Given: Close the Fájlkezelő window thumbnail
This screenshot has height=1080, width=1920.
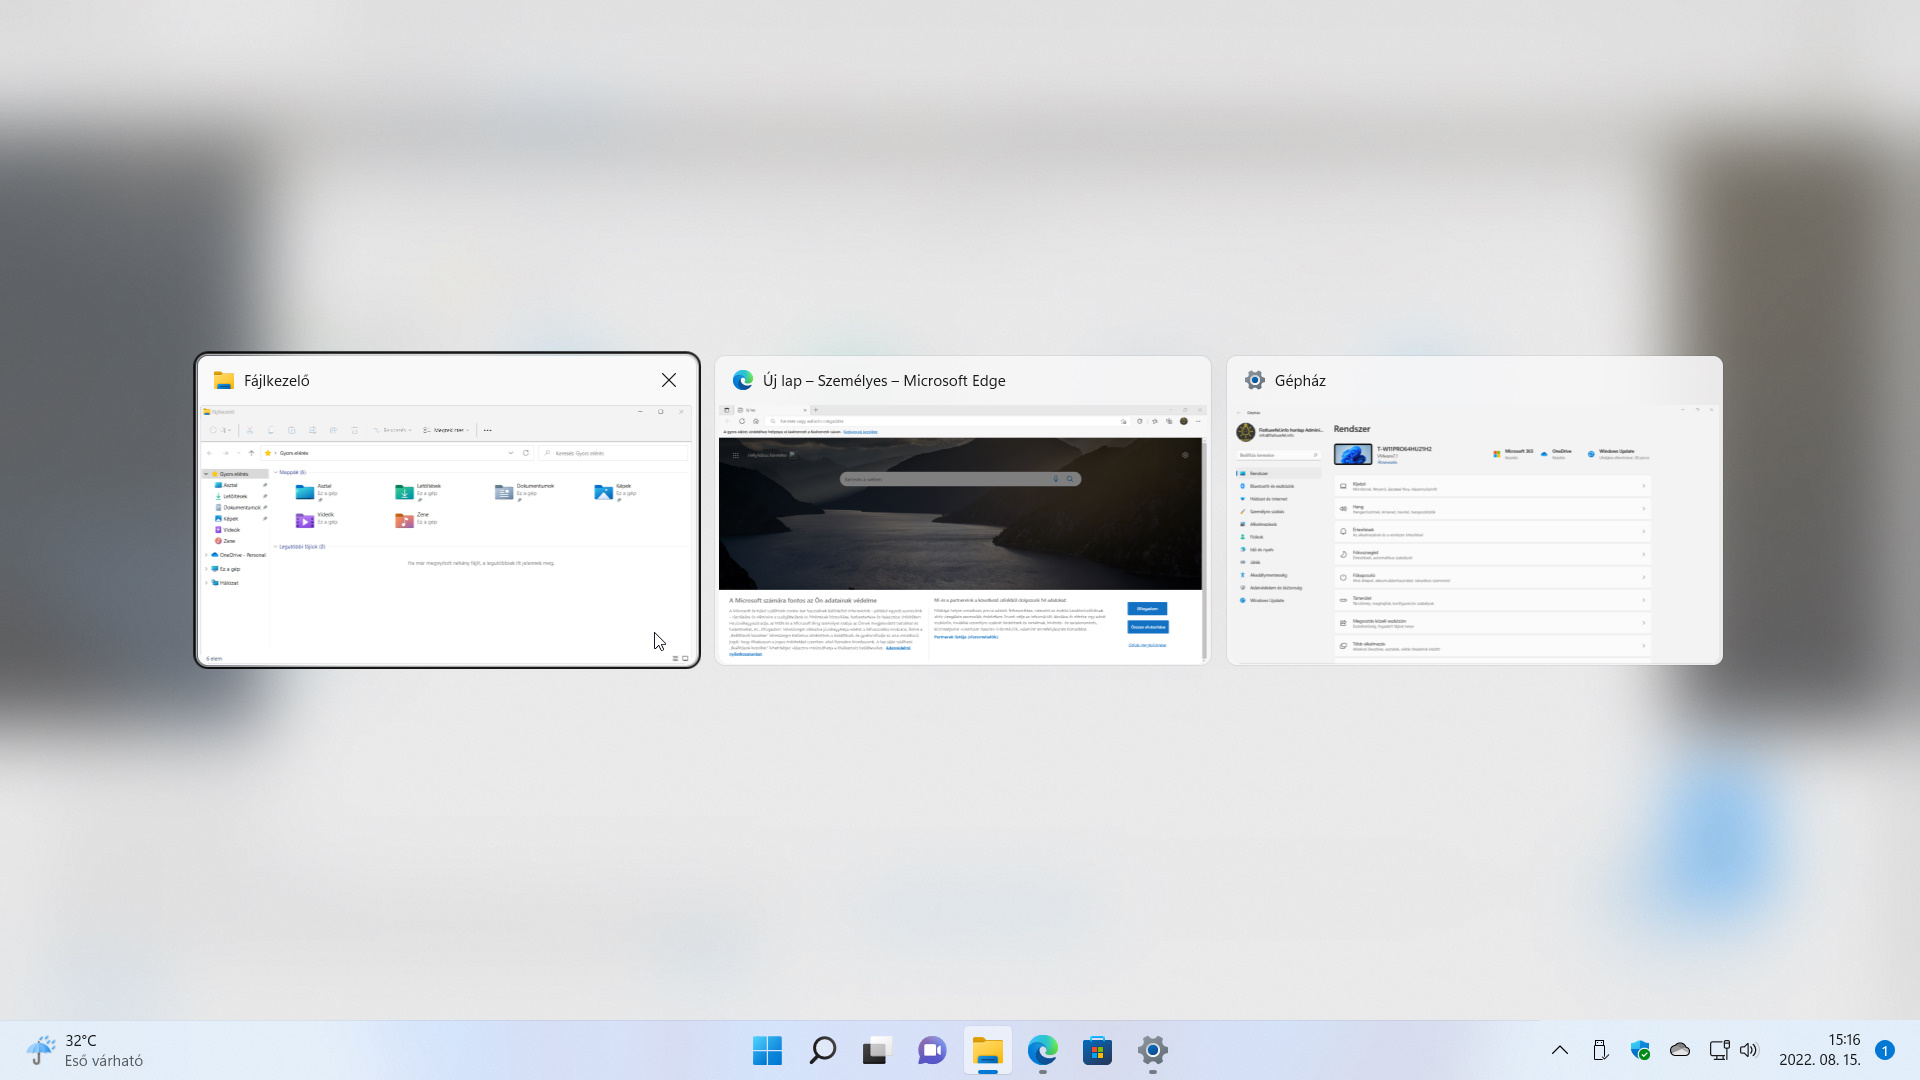Looking at the screenshot, I should click(669, 380).
